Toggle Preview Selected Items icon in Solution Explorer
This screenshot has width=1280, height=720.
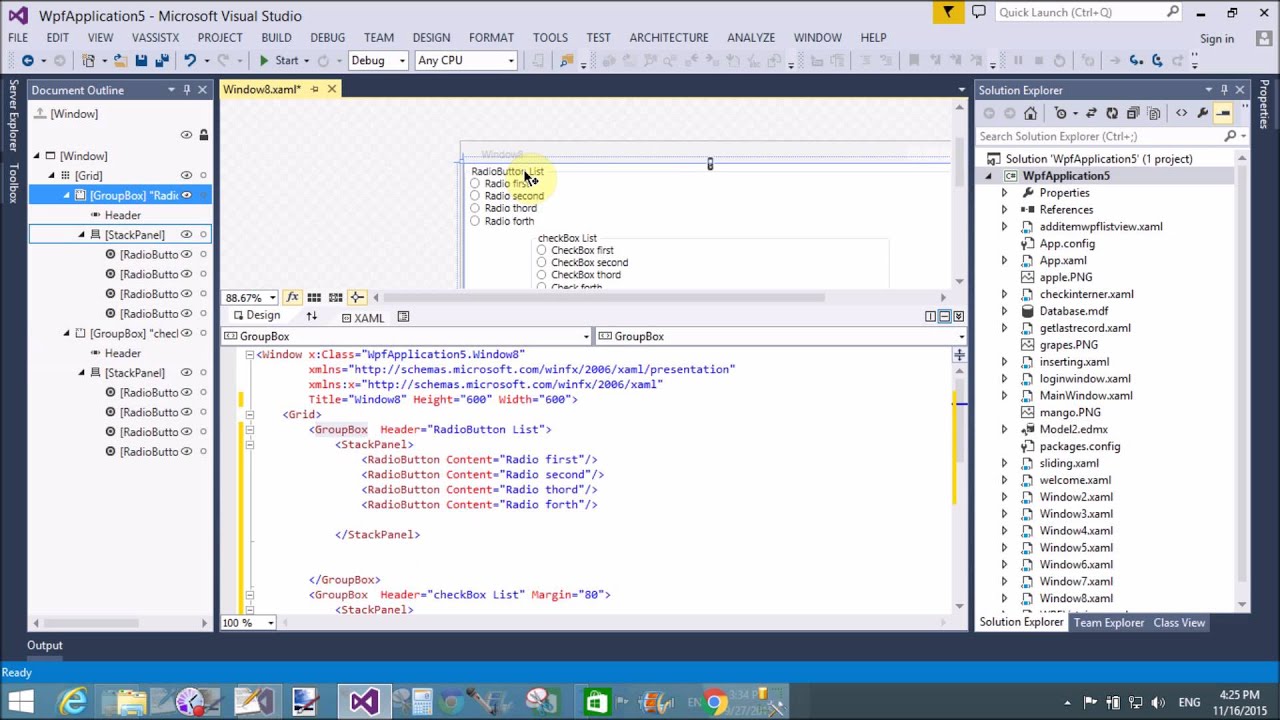click(x=1223, y=113)
